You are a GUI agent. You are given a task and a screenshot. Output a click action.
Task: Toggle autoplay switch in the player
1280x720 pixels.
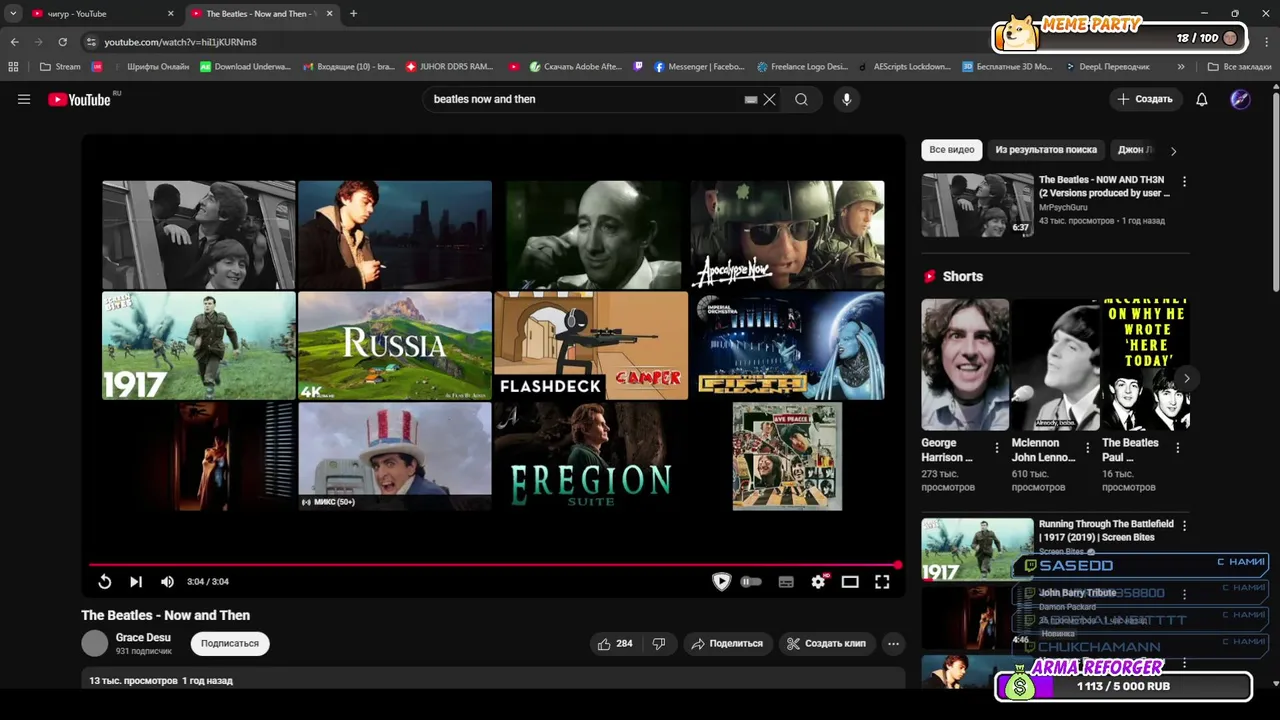[751, 582]
